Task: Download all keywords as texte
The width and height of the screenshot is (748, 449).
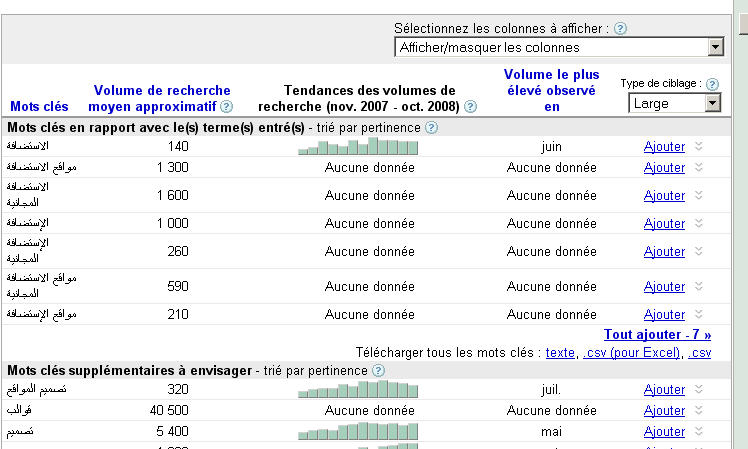Action: (x=560, y=353)
